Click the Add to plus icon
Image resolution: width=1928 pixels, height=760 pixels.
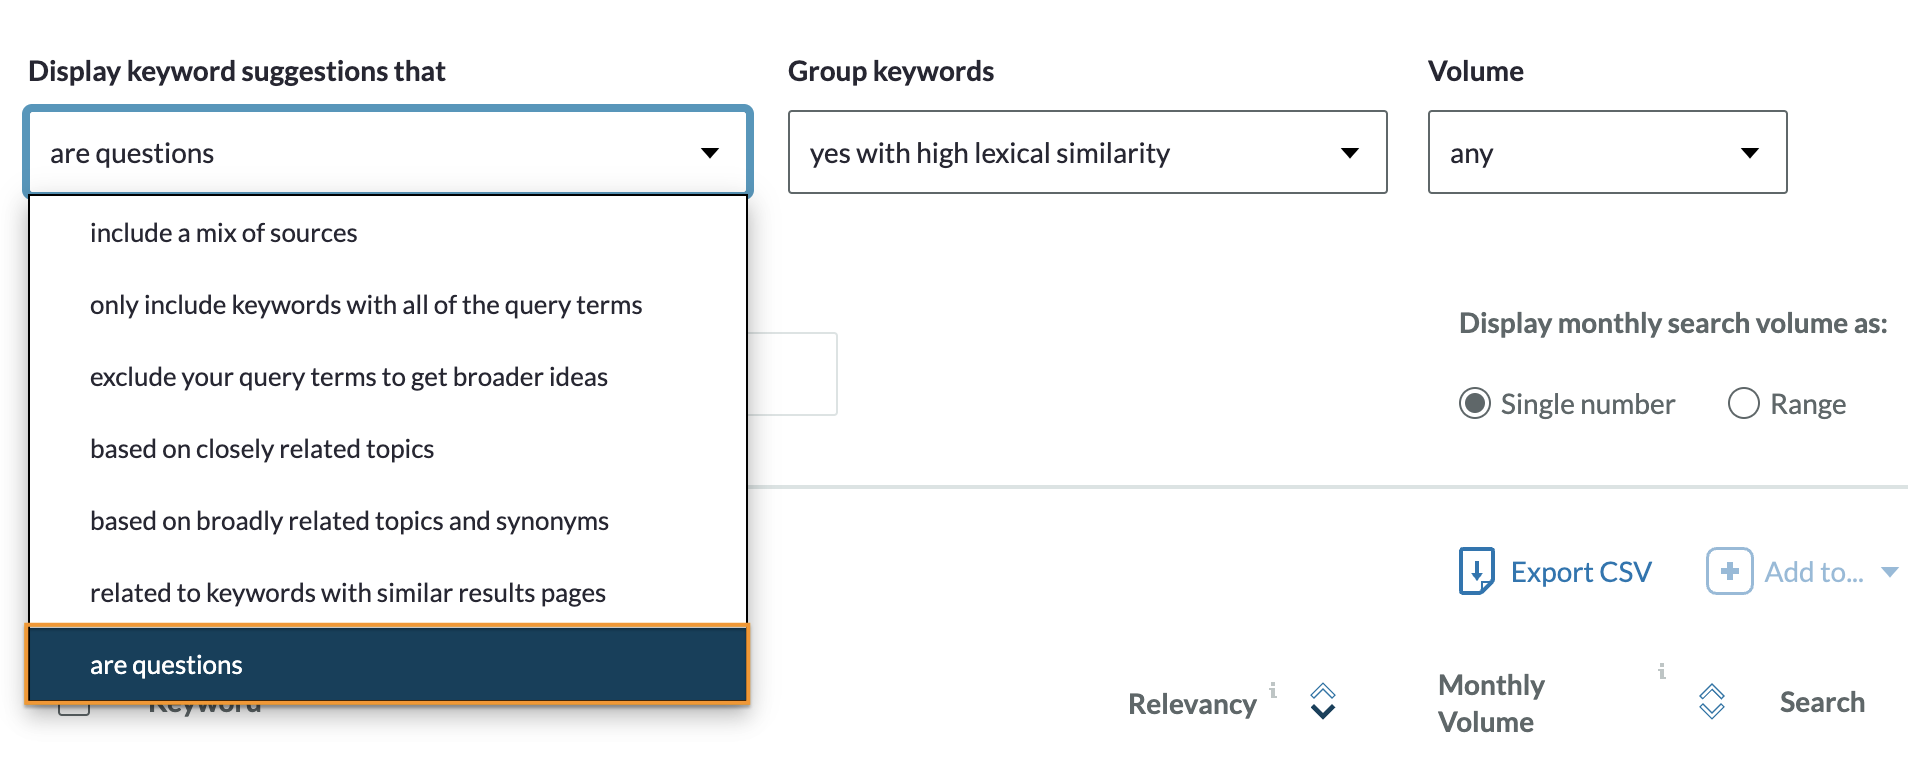[x=1729, y=571]
